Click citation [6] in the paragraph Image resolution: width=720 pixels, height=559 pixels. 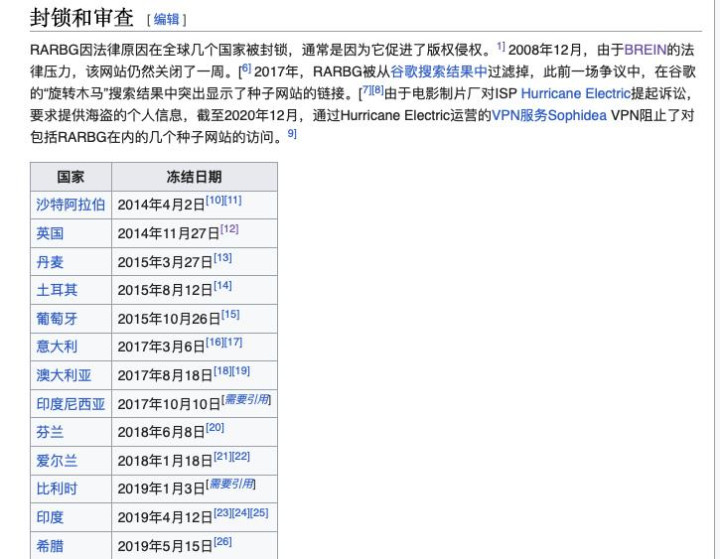tap(246, 68)
